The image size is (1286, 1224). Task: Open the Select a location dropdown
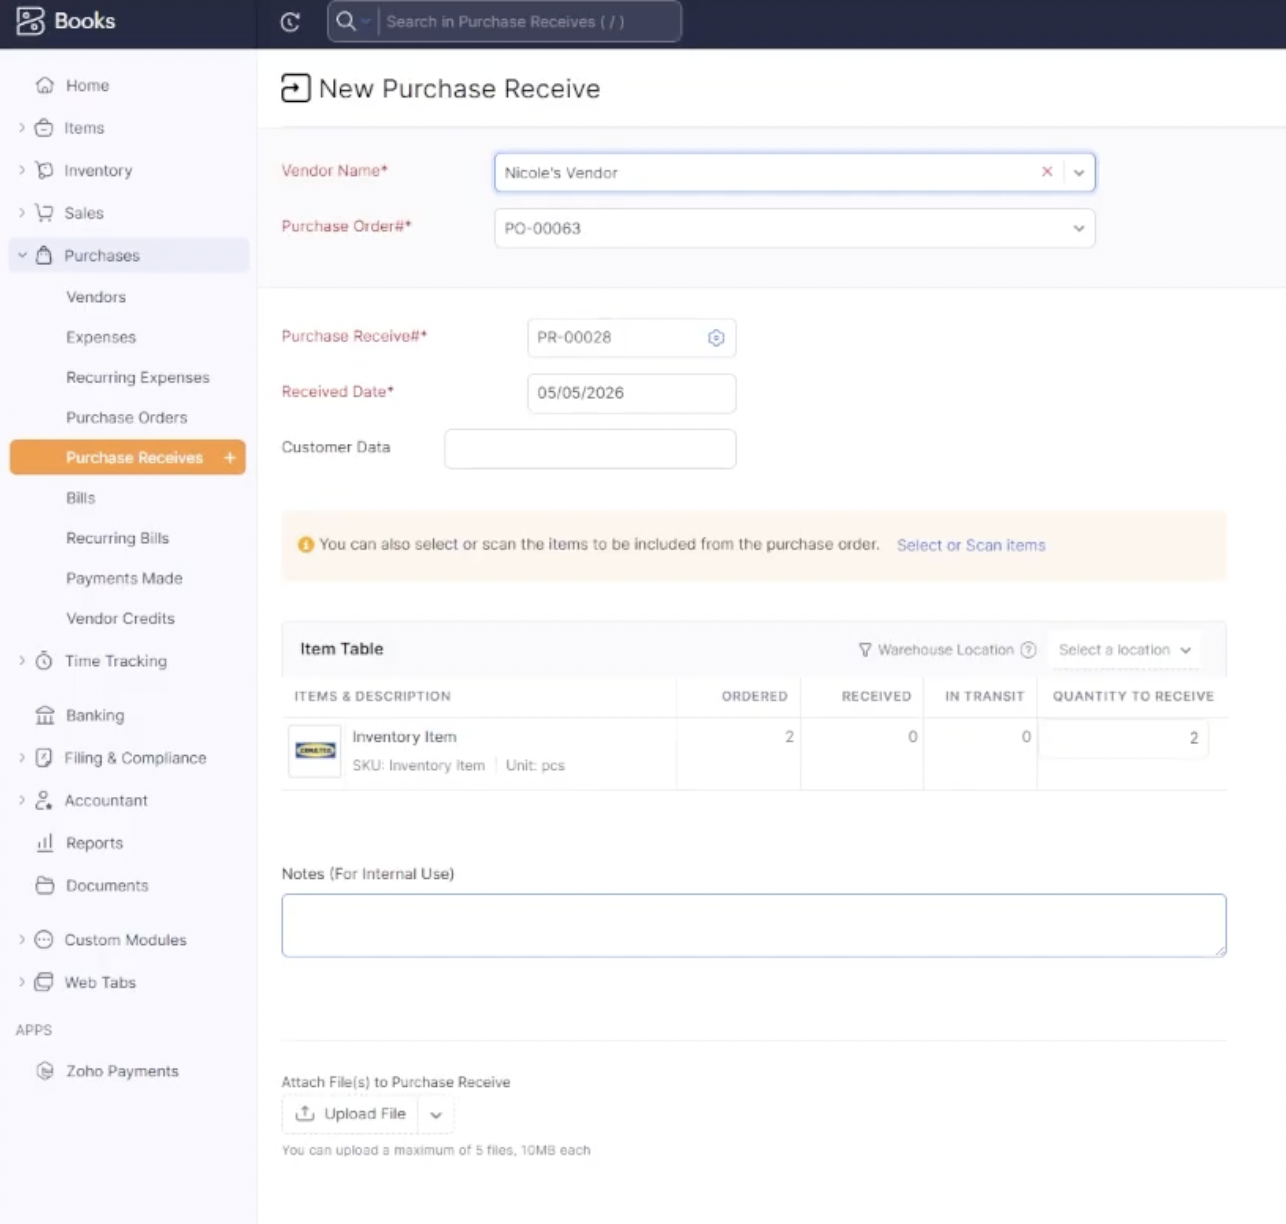point(1125,650)
